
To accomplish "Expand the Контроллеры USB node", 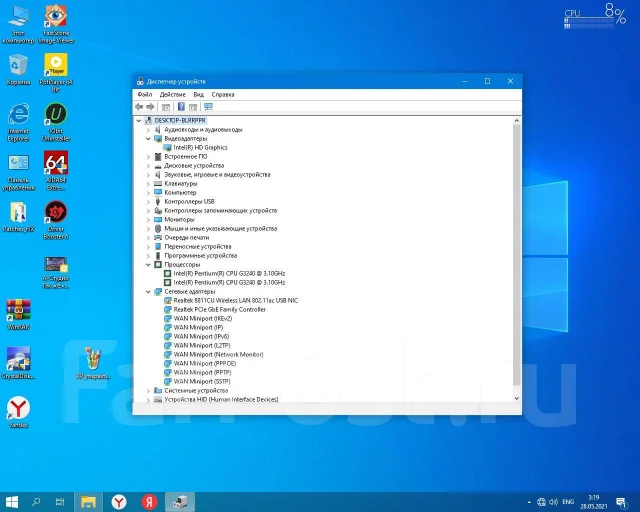I will pos(149,201).
